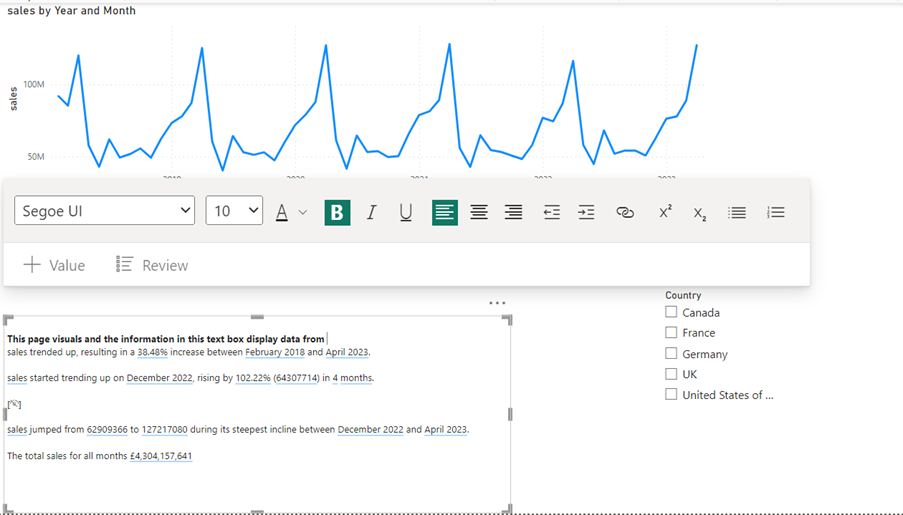Click the 64307714 dynamic value
The image size is (903, 515).
click(x=297, y=378)
